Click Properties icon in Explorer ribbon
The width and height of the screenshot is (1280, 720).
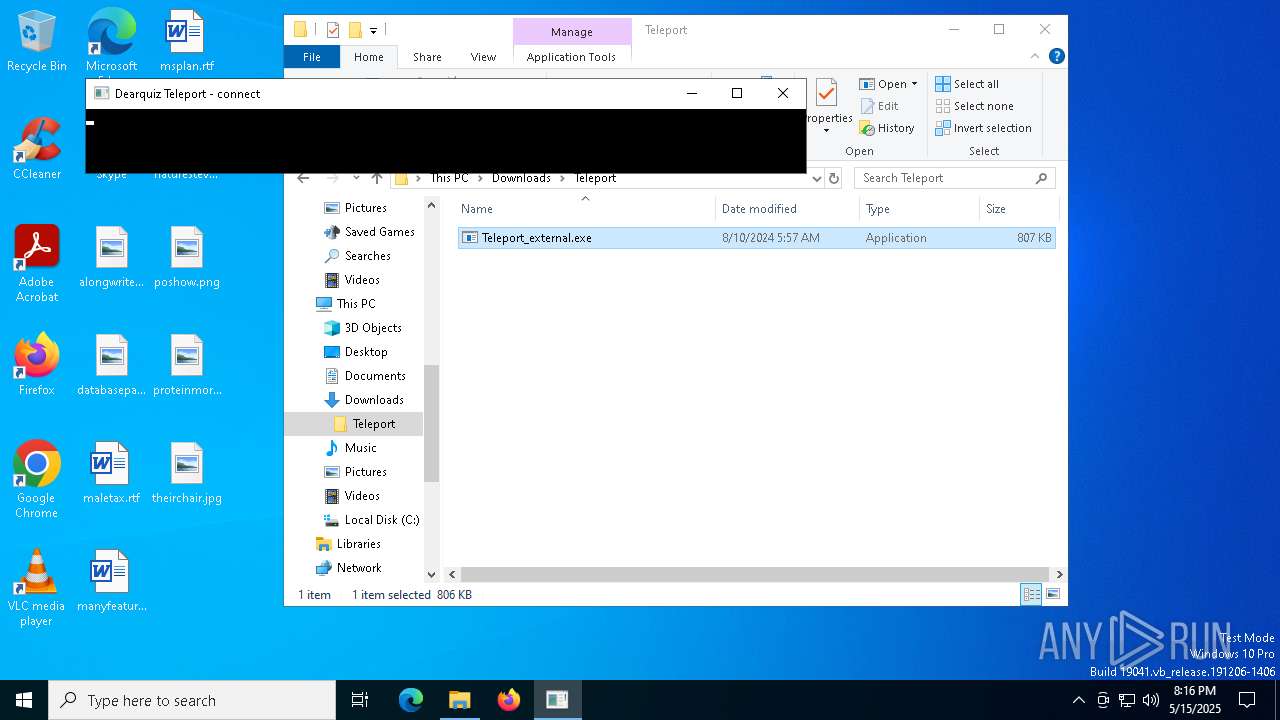[826, 95]
